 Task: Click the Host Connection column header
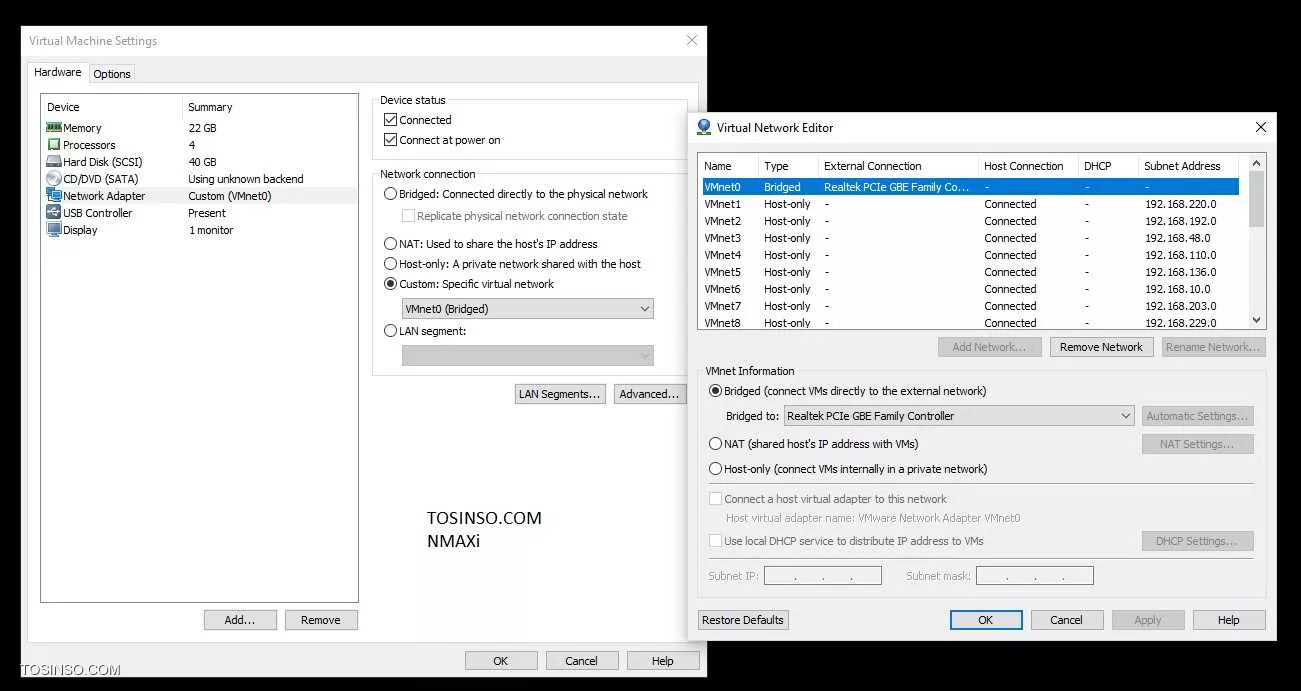pyautogui.click(x=1028, y=166)
